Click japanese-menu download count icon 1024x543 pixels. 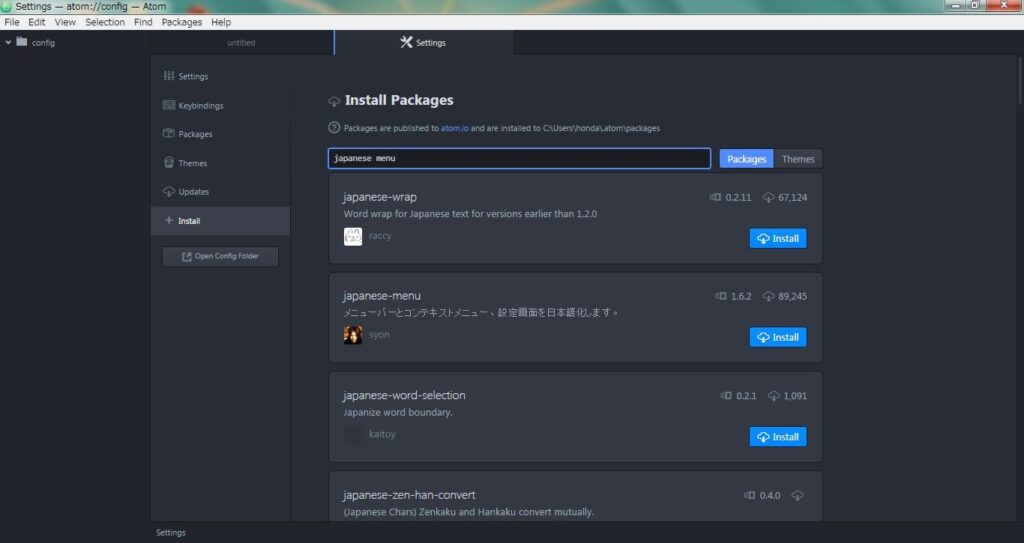769,297
